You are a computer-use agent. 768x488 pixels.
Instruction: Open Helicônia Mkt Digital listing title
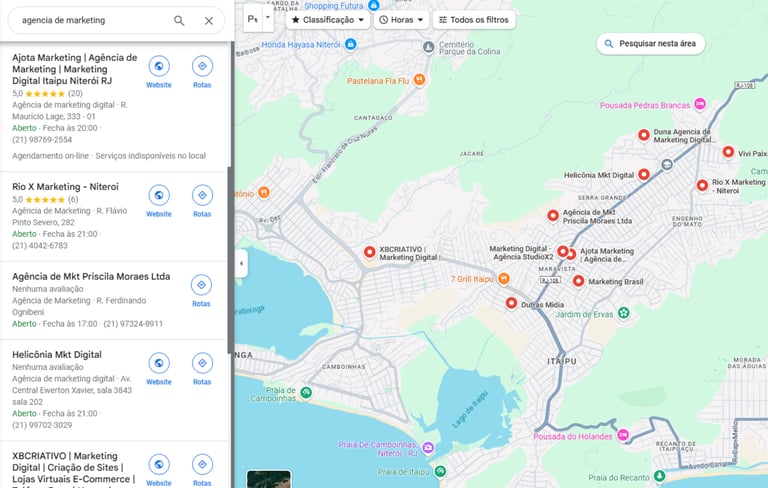click(x=57, y=355)
